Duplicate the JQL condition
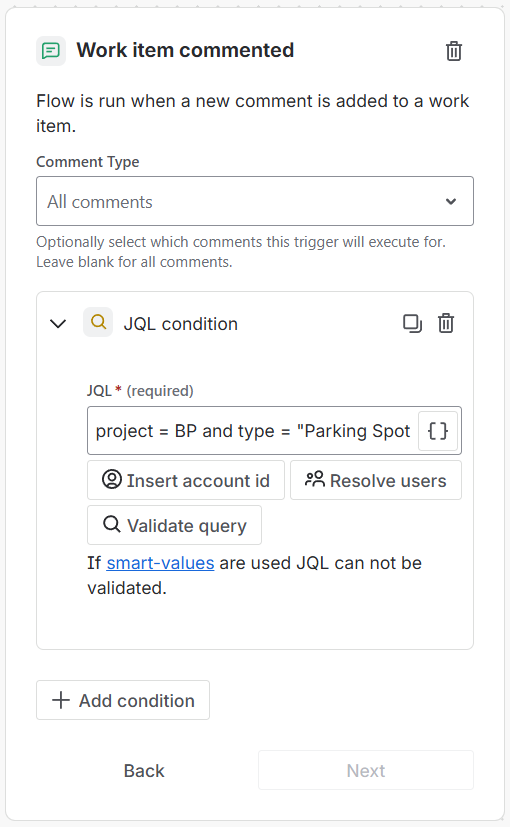510x827 pixels. (412, 323)
